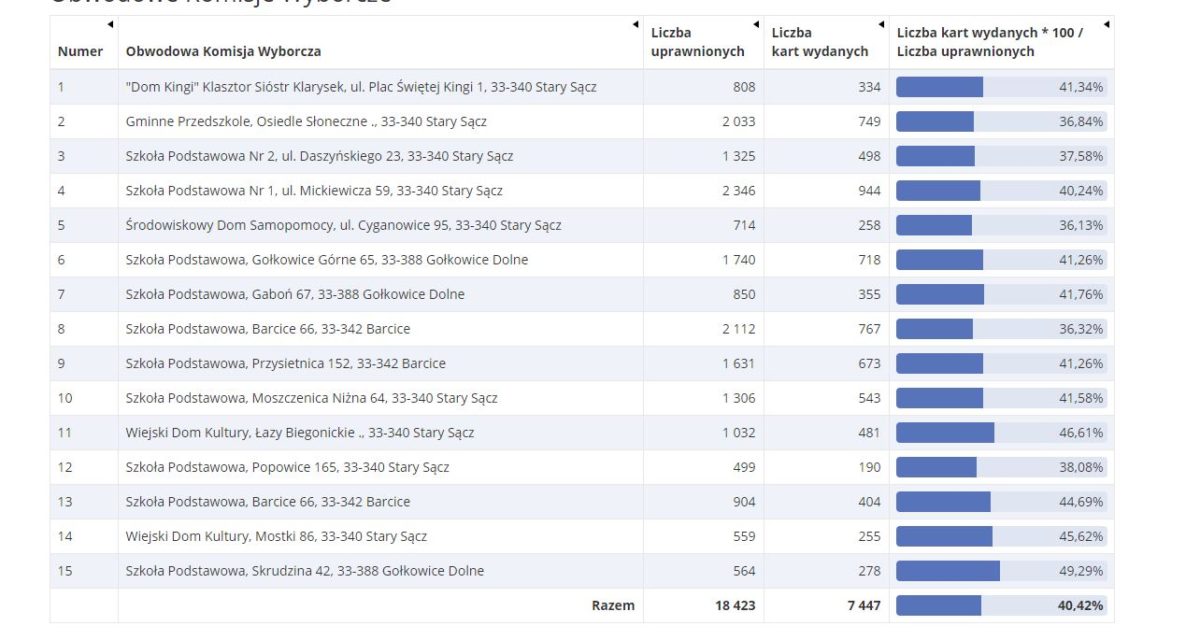Click sort arrow in Obwodowa Komisja Wyborcza header

635,25
